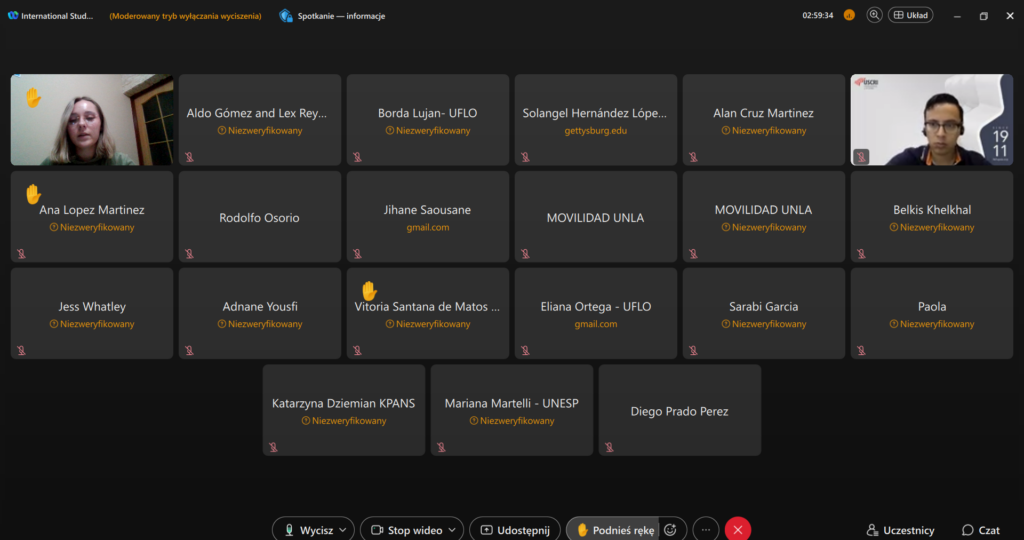This screenshot has height=540, width=1024.
Task: Select the Katarzyna Dziemian KPANS participant tile
Action: (x=343, y=409)
